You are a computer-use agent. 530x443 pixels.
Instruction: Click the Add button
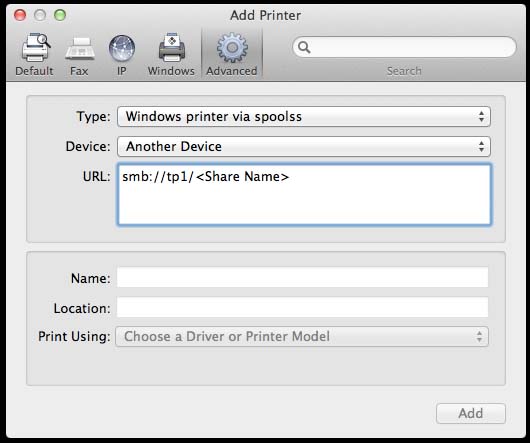click(x=471, y=413)
